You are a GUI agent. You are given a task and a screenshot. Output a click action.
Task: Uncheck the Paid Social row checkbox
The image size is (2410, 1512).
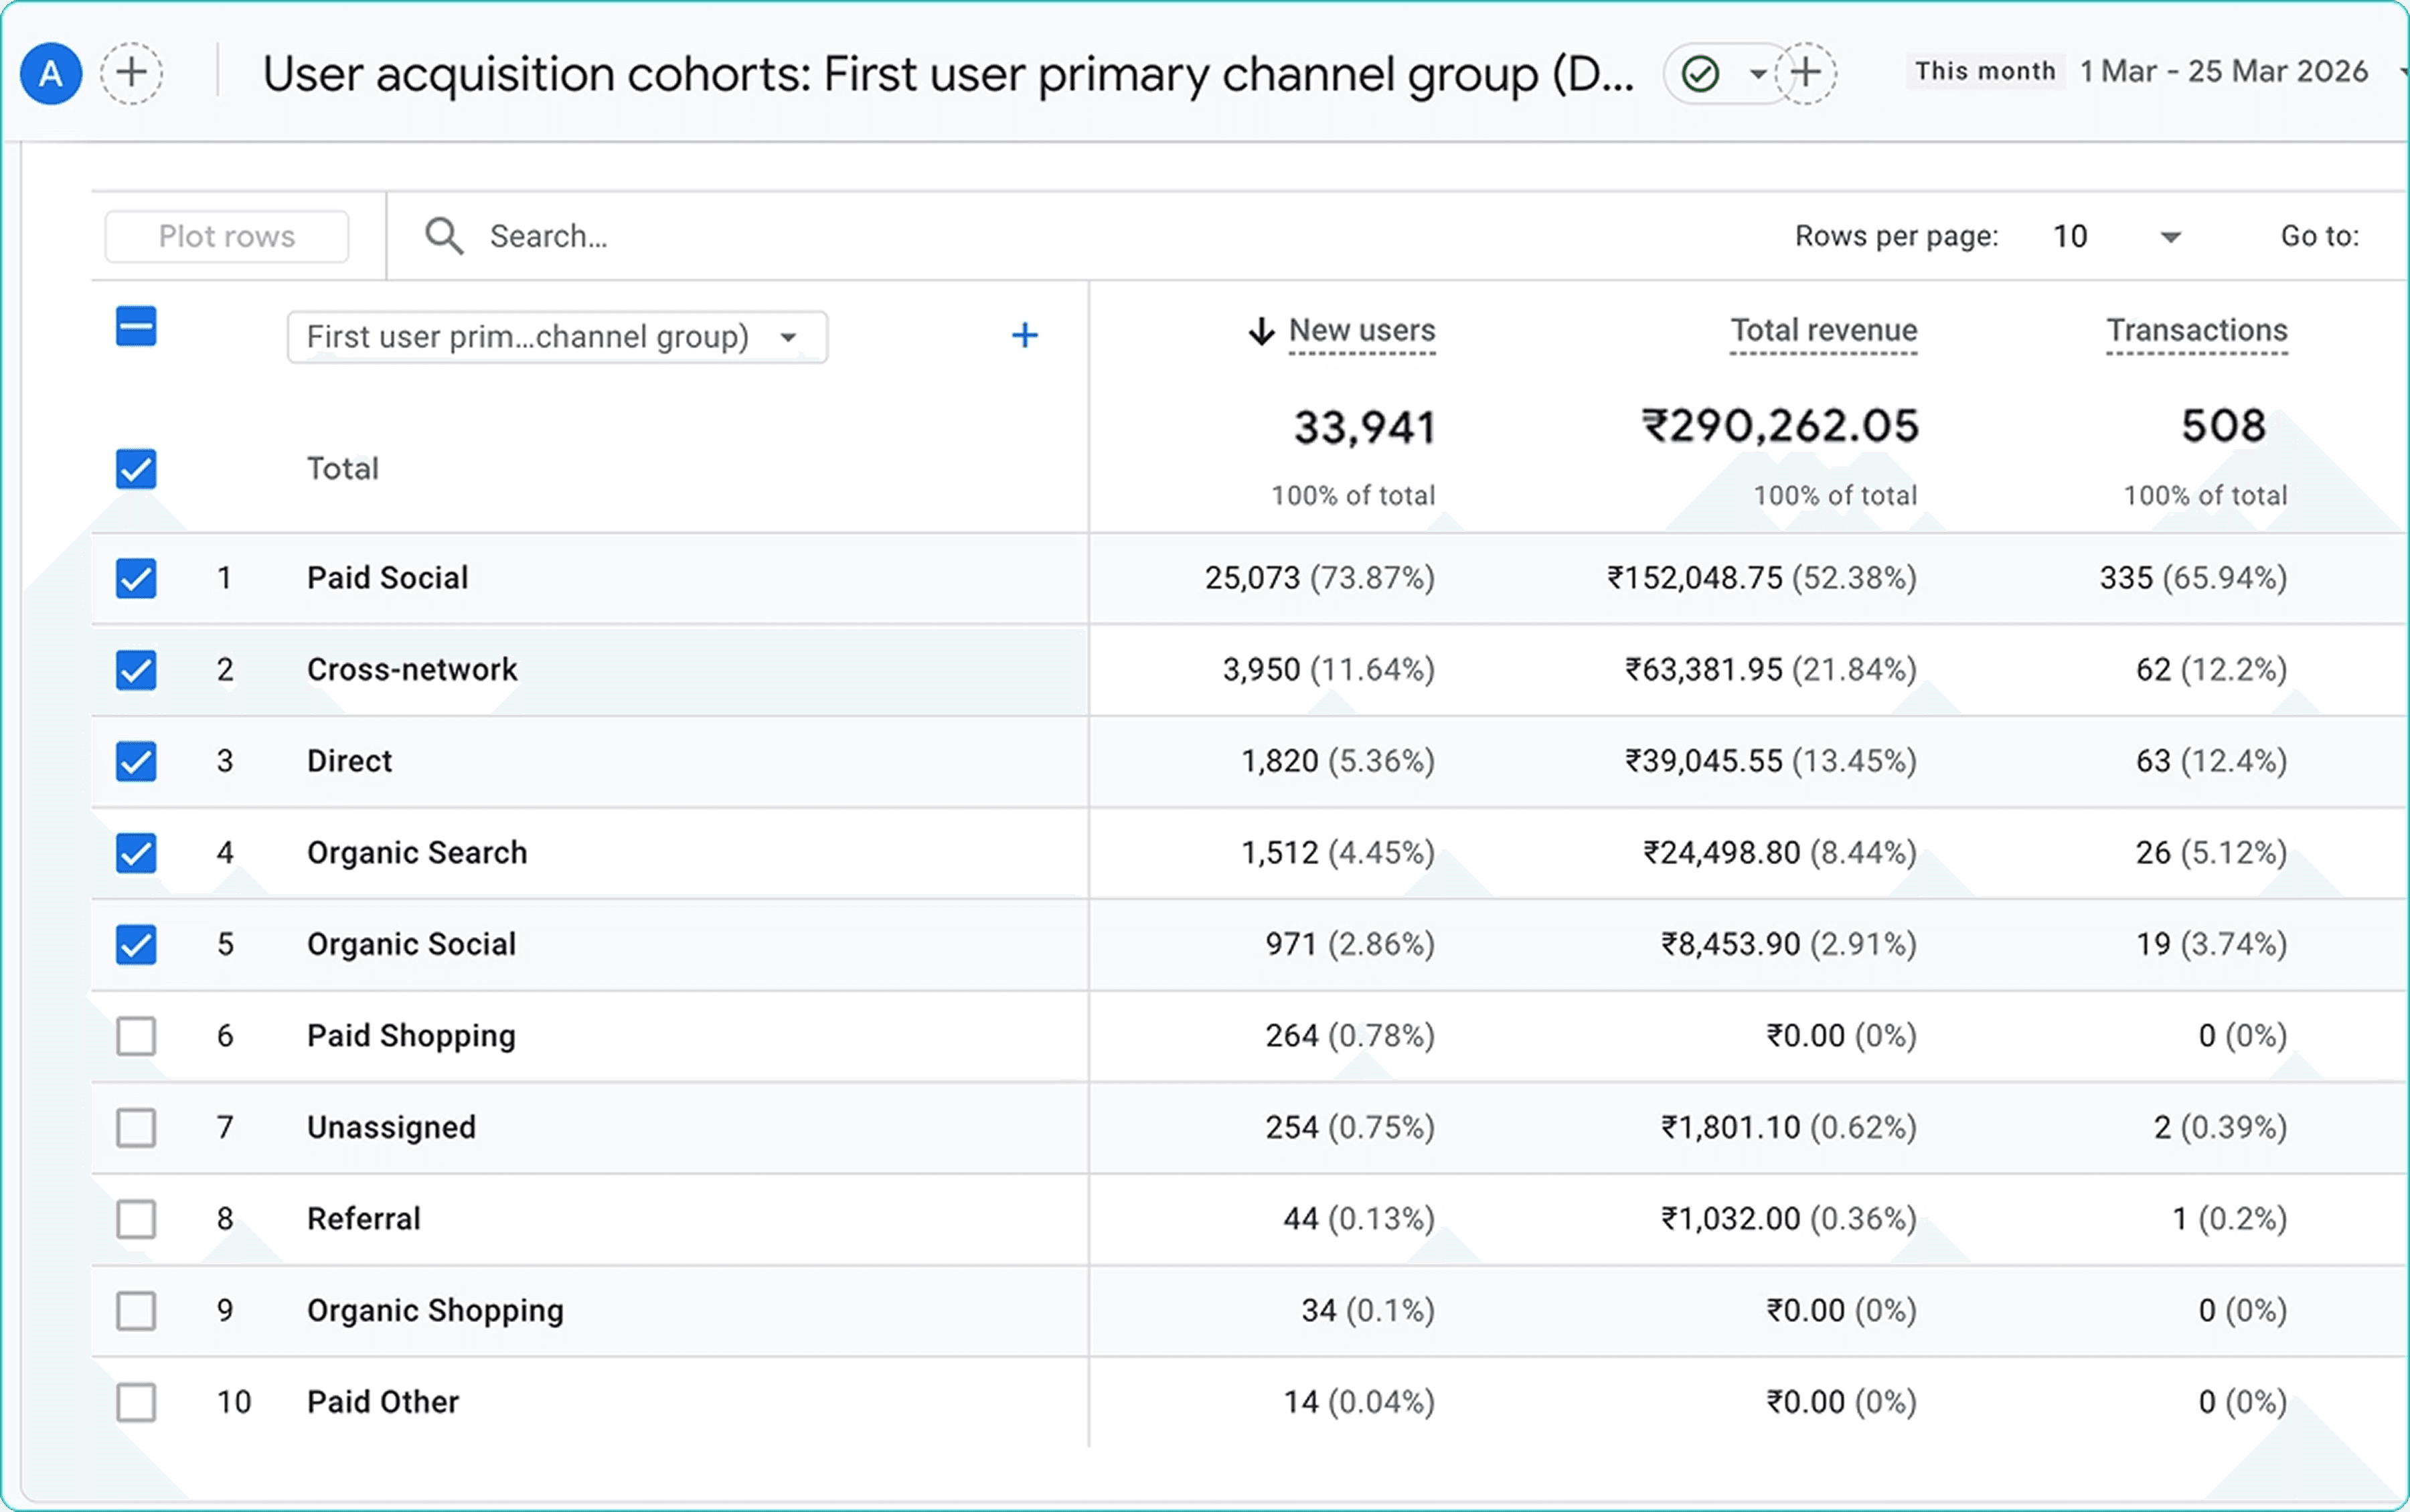[136, 578]
